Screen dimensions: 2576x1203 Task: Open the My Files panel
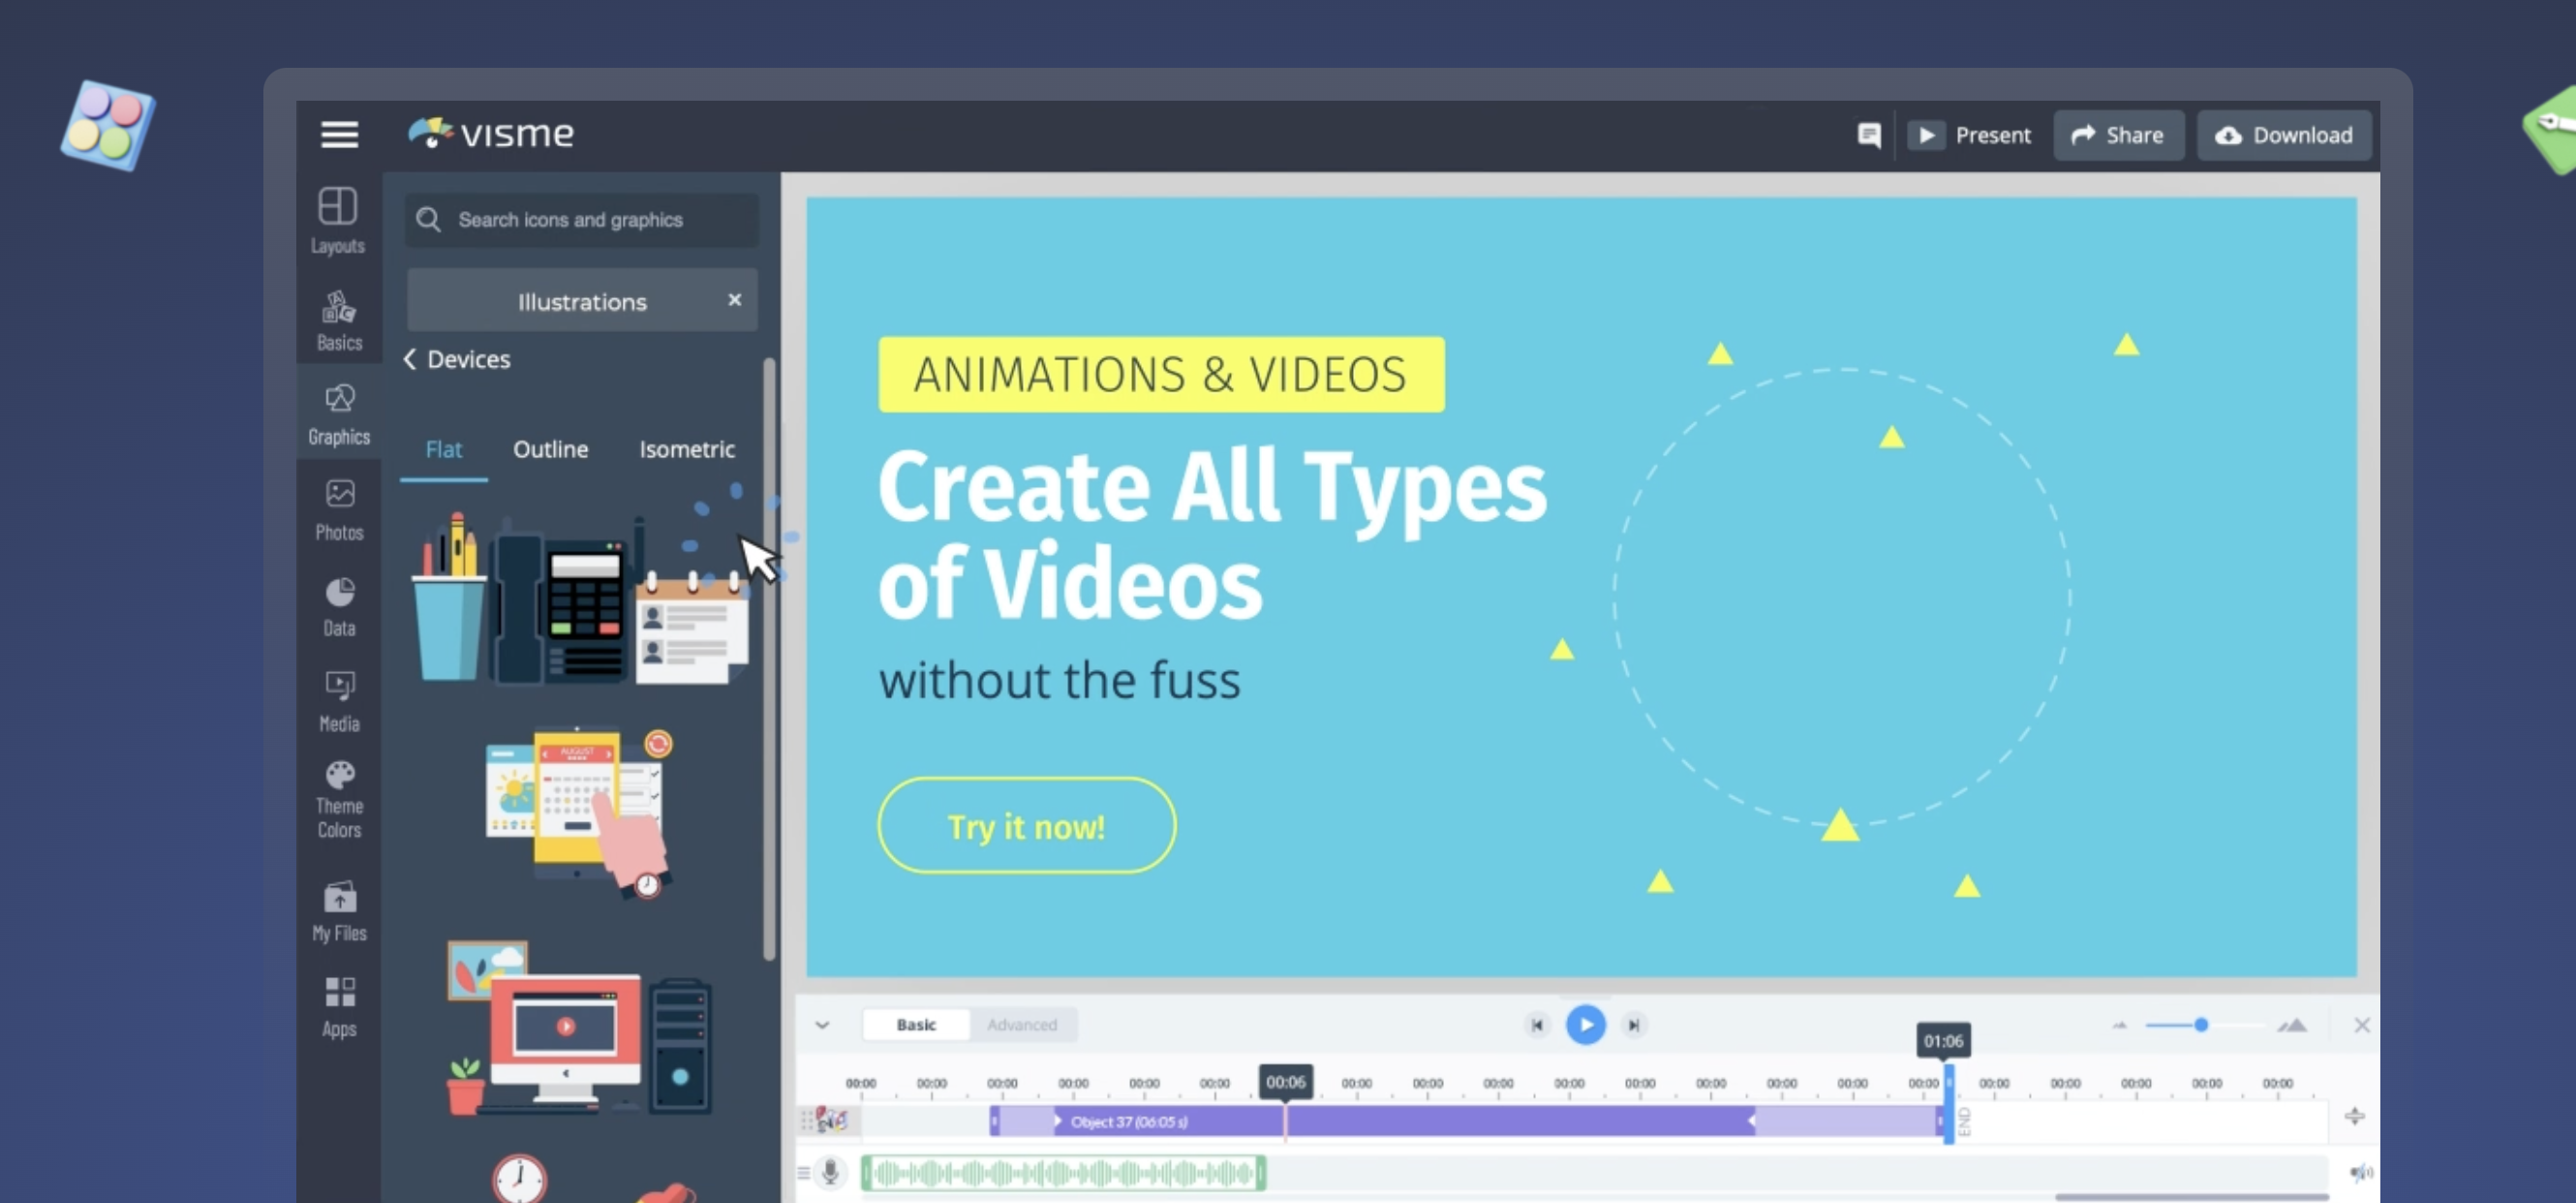339,911
